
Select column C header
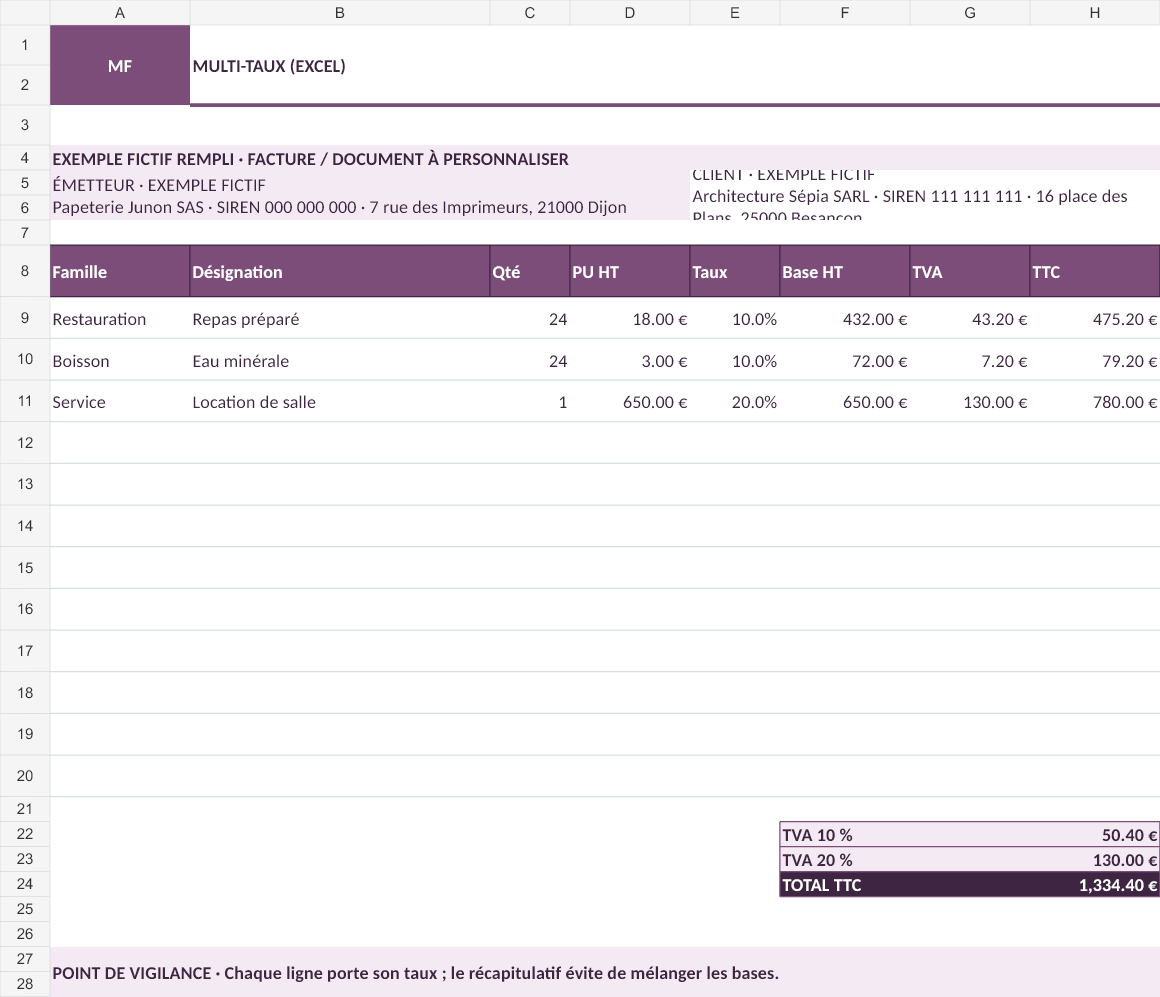click(x=530, y=13)
